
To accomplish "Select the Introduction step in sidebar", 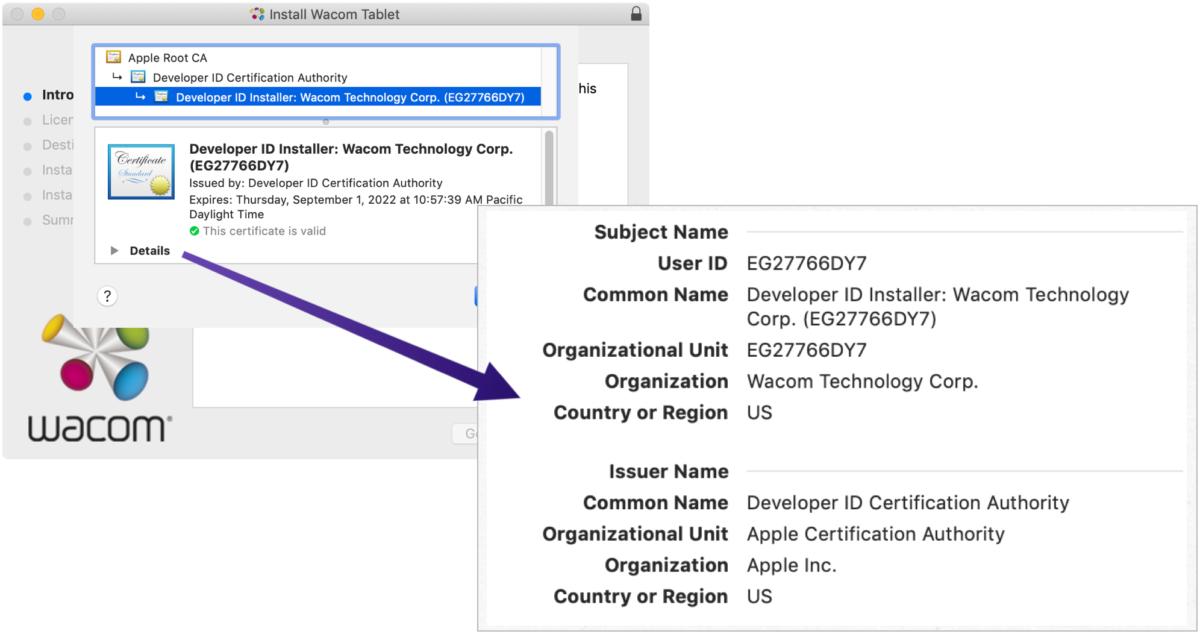I will [48, 95].
